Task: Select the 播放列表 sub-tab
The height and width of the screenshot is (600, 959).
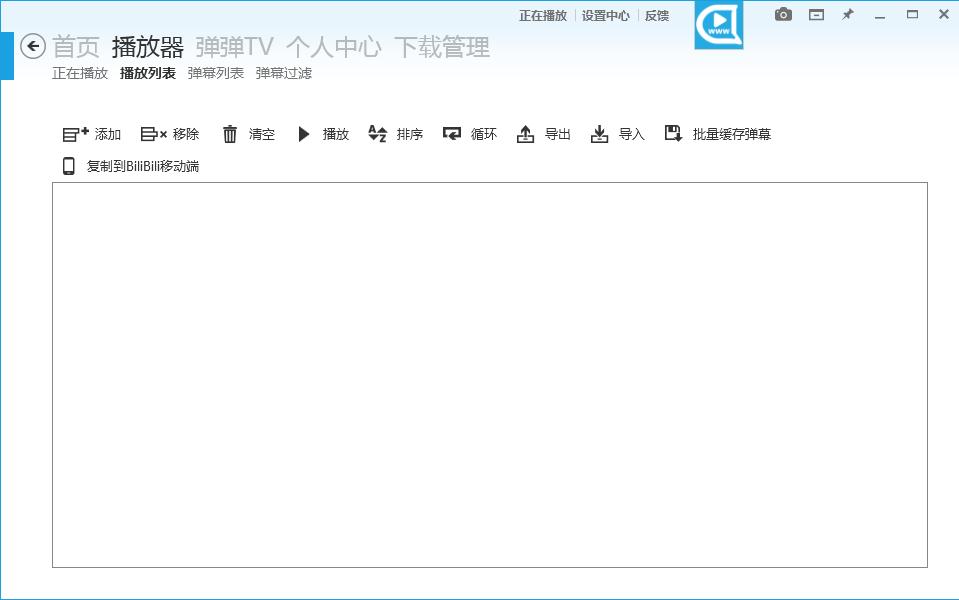Action: [148, 73]
